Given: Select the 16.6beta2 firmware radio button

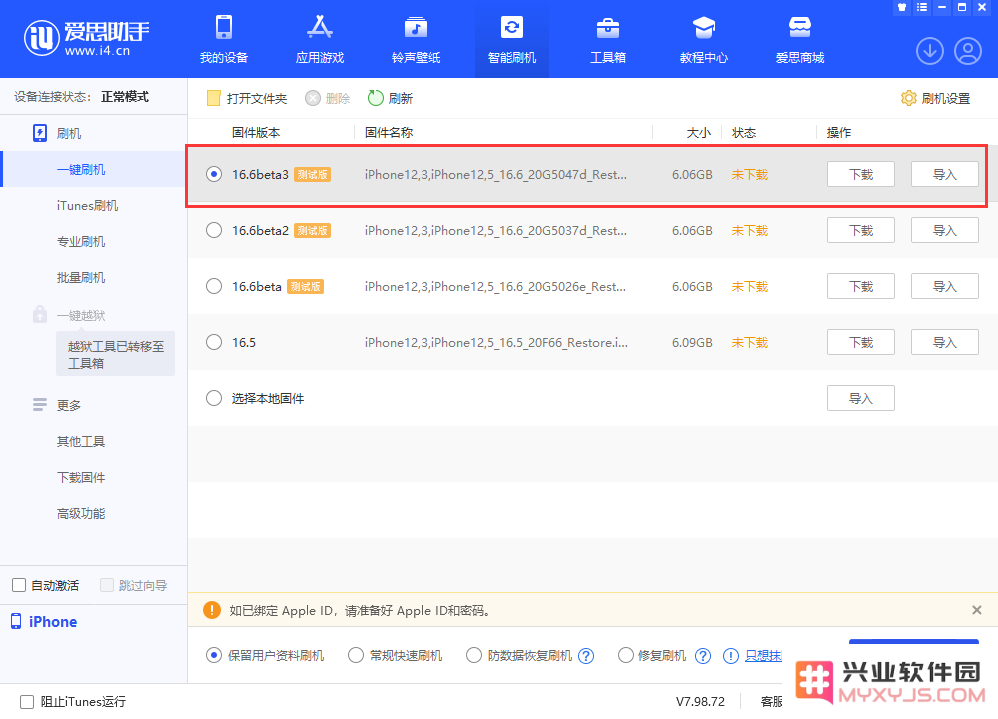Looking at the screenshot, I should tap(214, 230).
